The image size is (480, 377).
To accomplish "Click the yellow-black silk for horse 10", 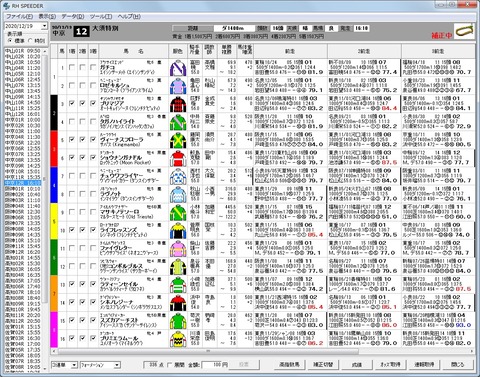I will pyautogui.click(x=178, y=230).
